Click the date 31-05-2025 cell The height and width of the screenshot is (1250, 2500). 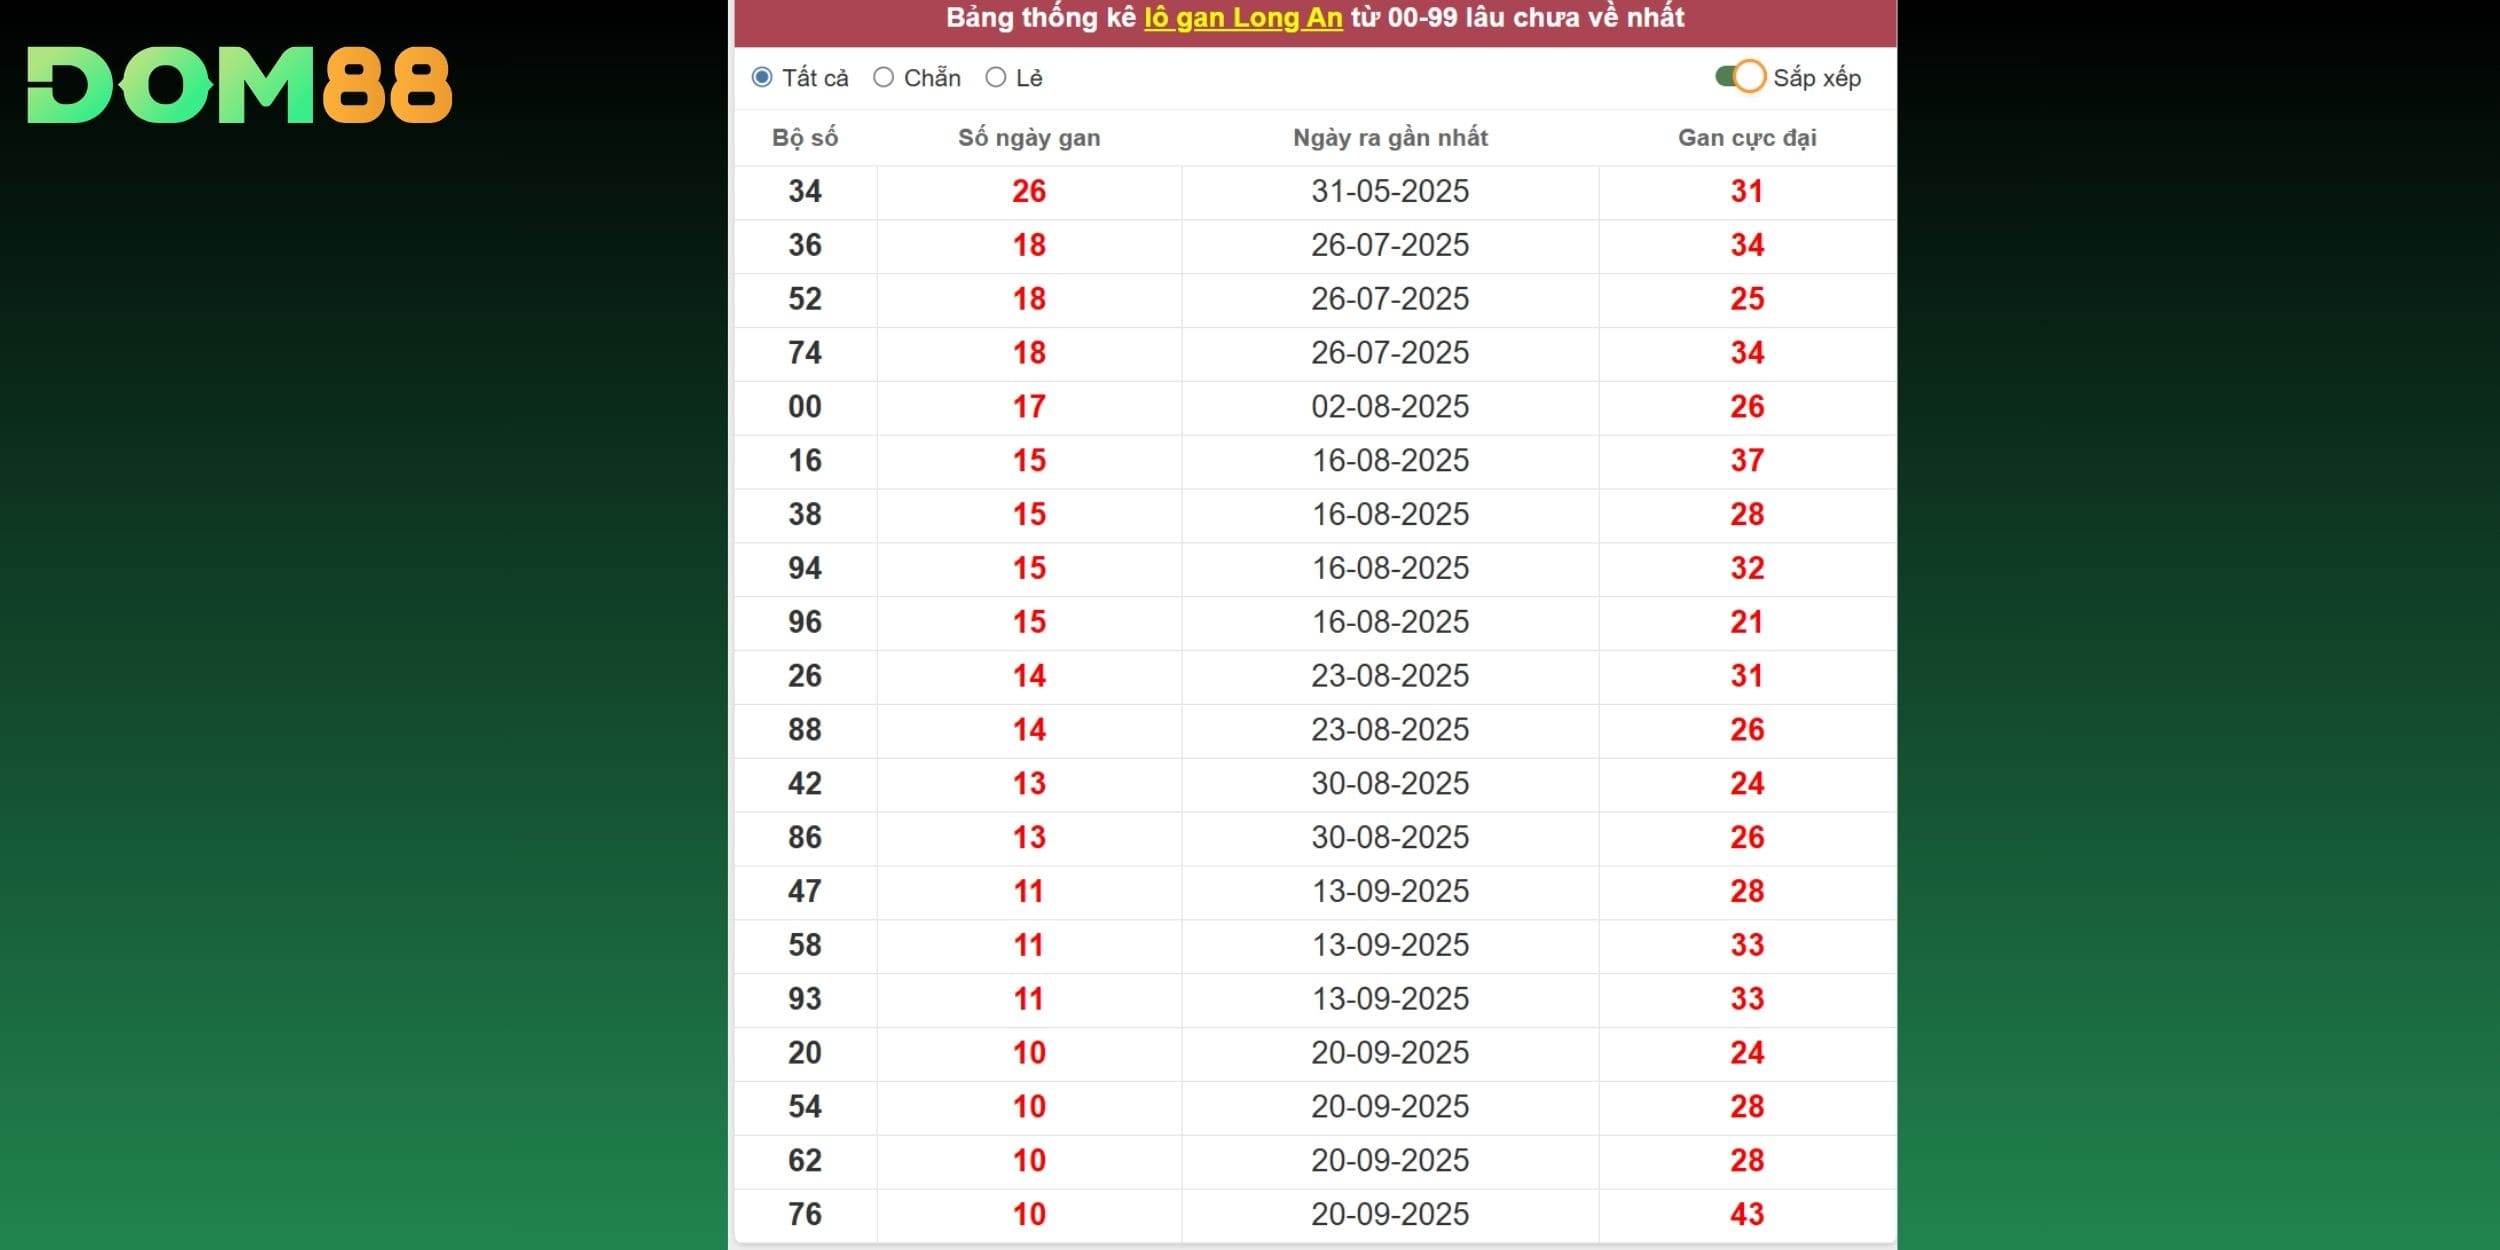tap(1390, 191)
